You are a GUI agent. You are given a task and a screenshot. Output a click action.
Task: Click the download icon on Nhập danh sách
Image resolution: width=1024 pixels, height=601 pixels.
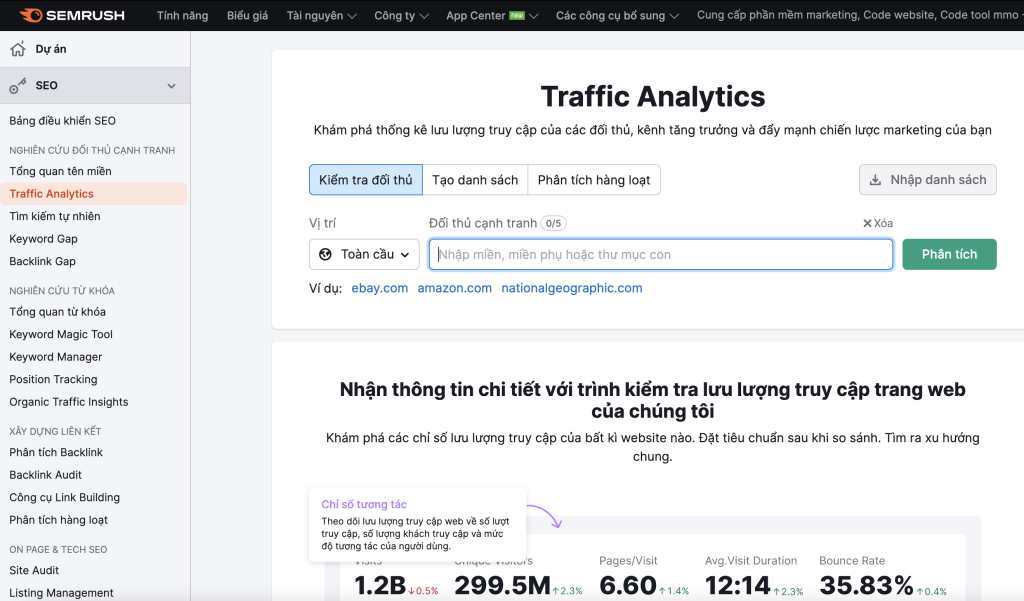[875, 180]
